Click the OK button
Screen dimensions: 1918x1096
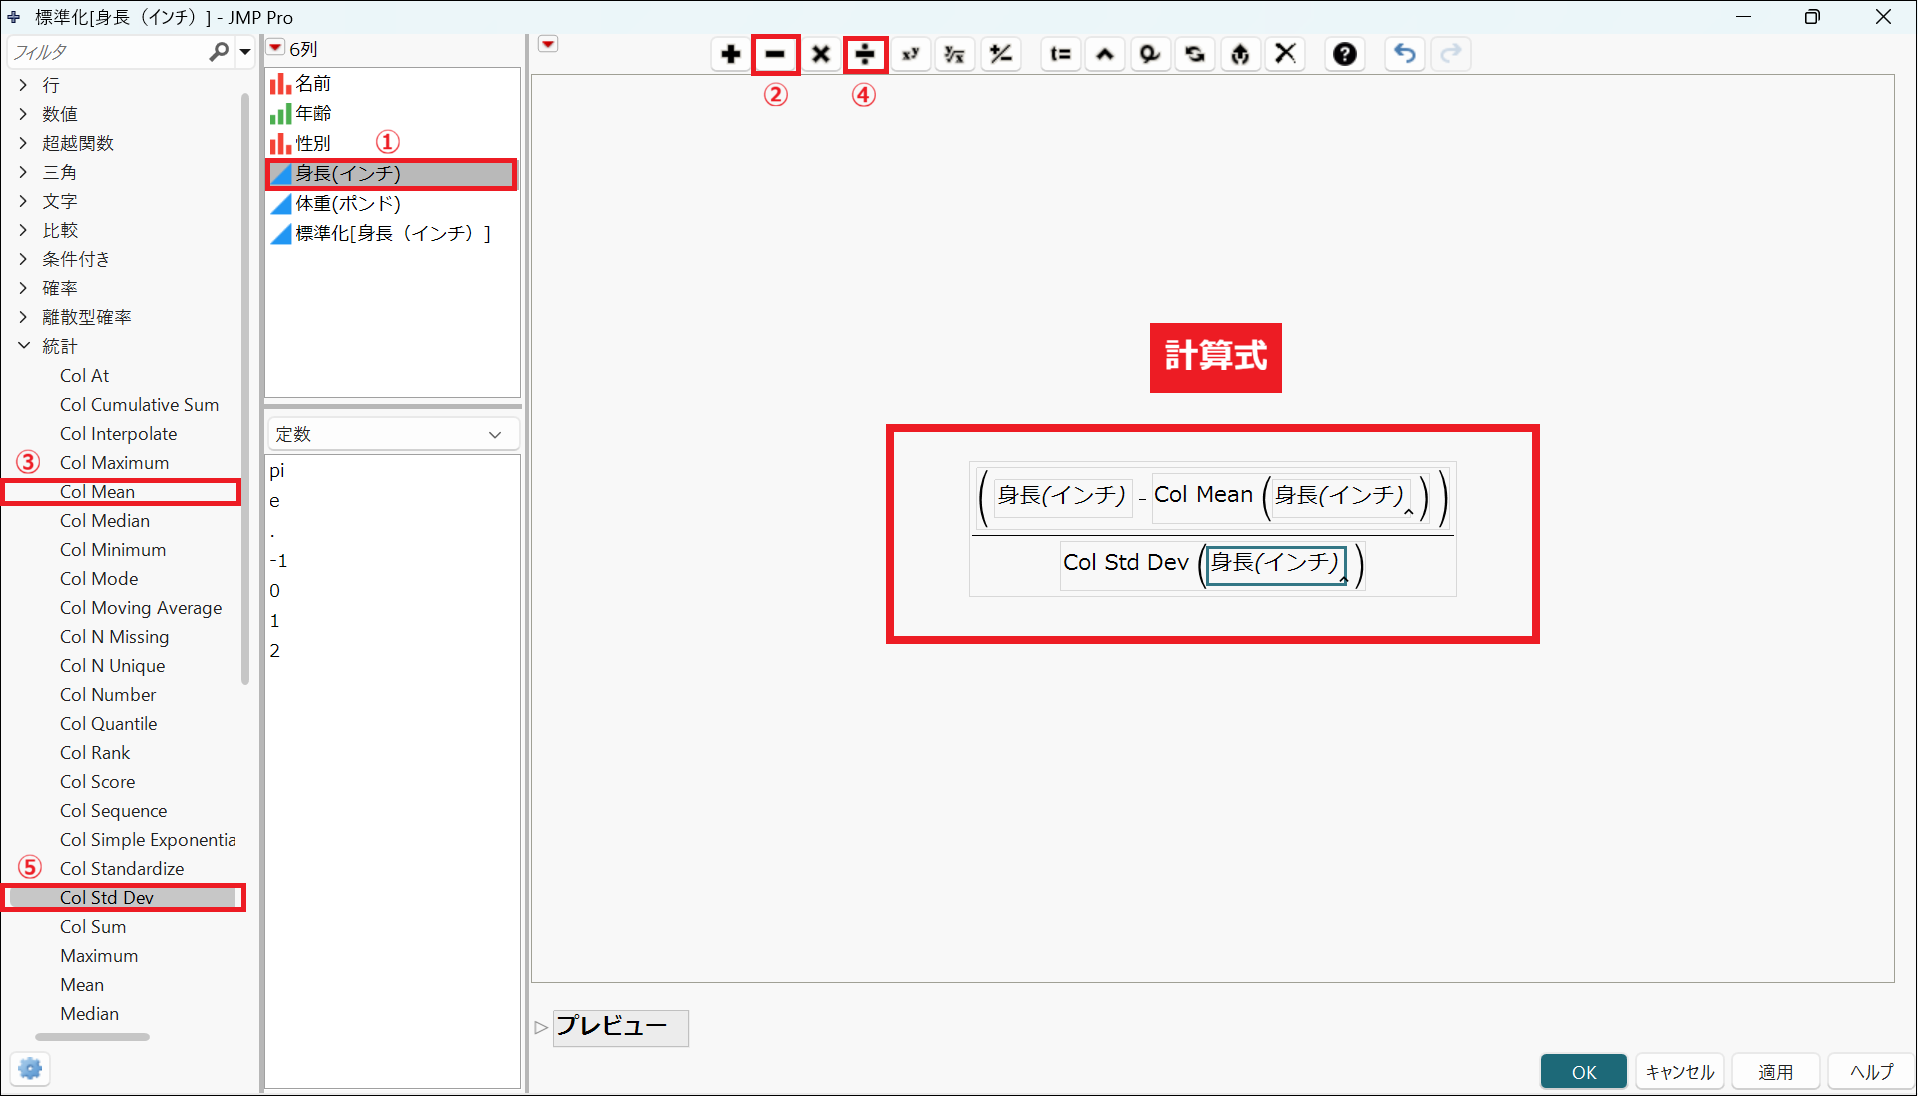[1583, 1071]
